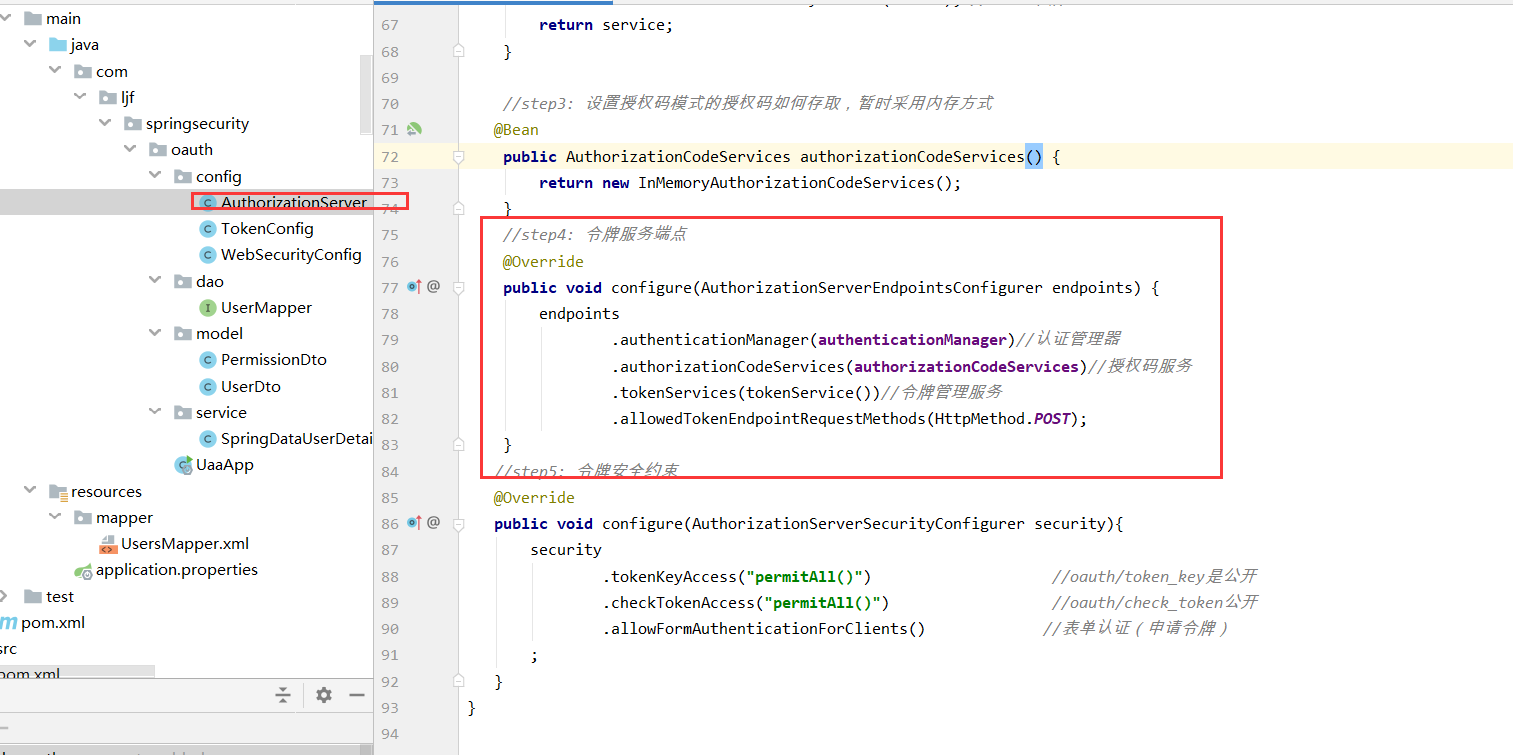
Task: Click the comment //oauth/check_token公开
Action: [x=1155, y=603]
